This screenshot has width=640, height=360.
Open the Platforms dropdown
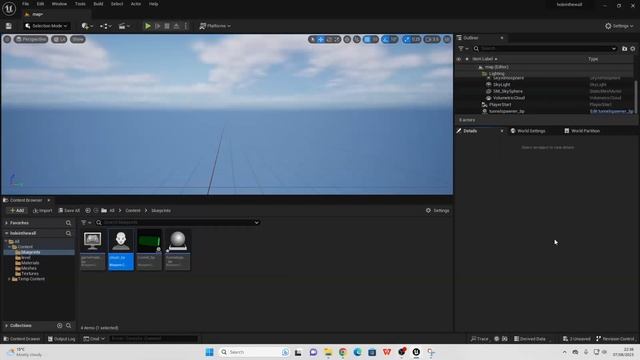(x=215, y=26)
